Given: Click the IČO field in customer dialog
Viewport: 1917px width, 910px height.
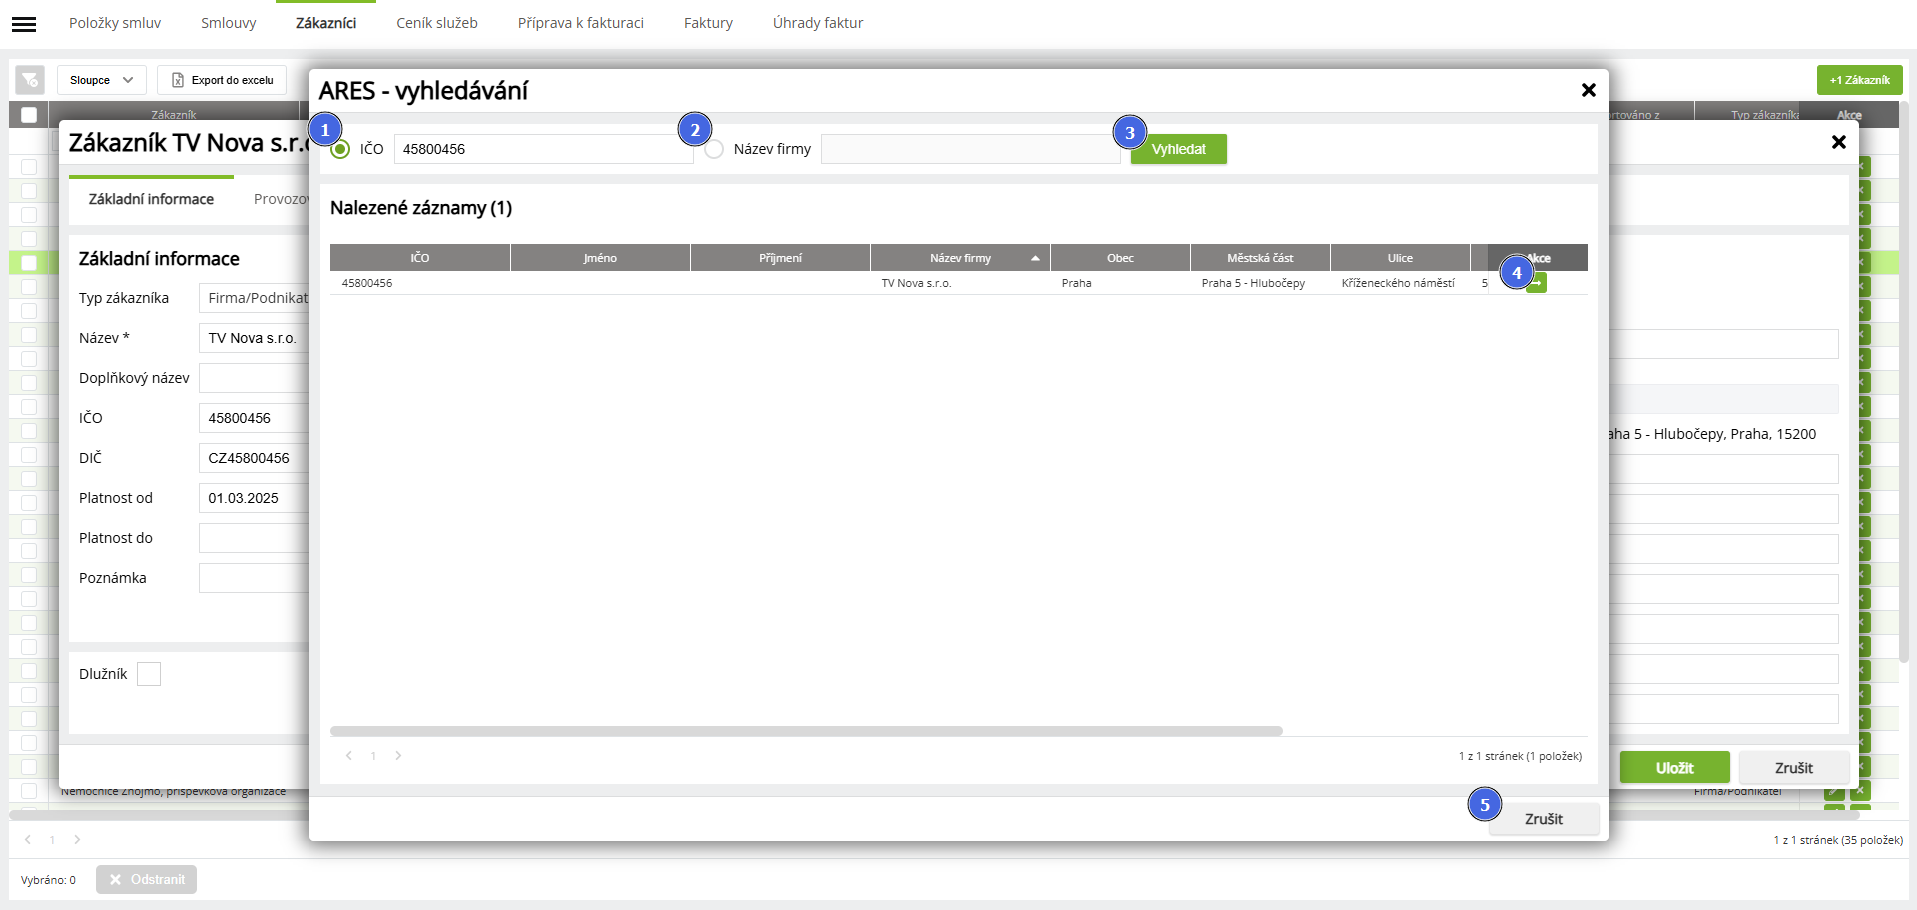Looking at the screenshot, I should point(254,418).
